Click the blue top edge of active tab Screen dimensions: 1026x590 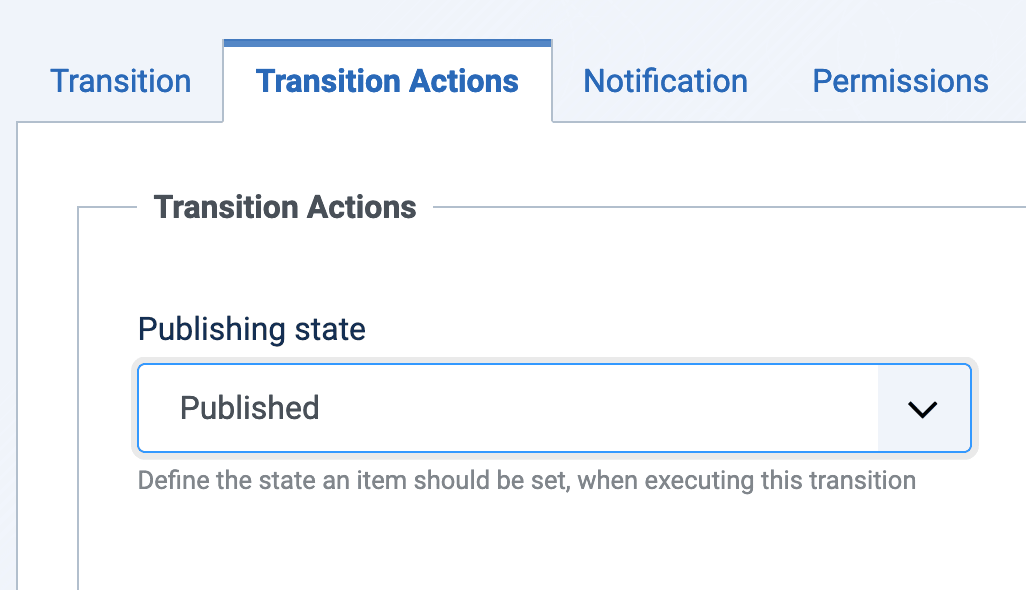pyautogui.click(x=387, y=43)
